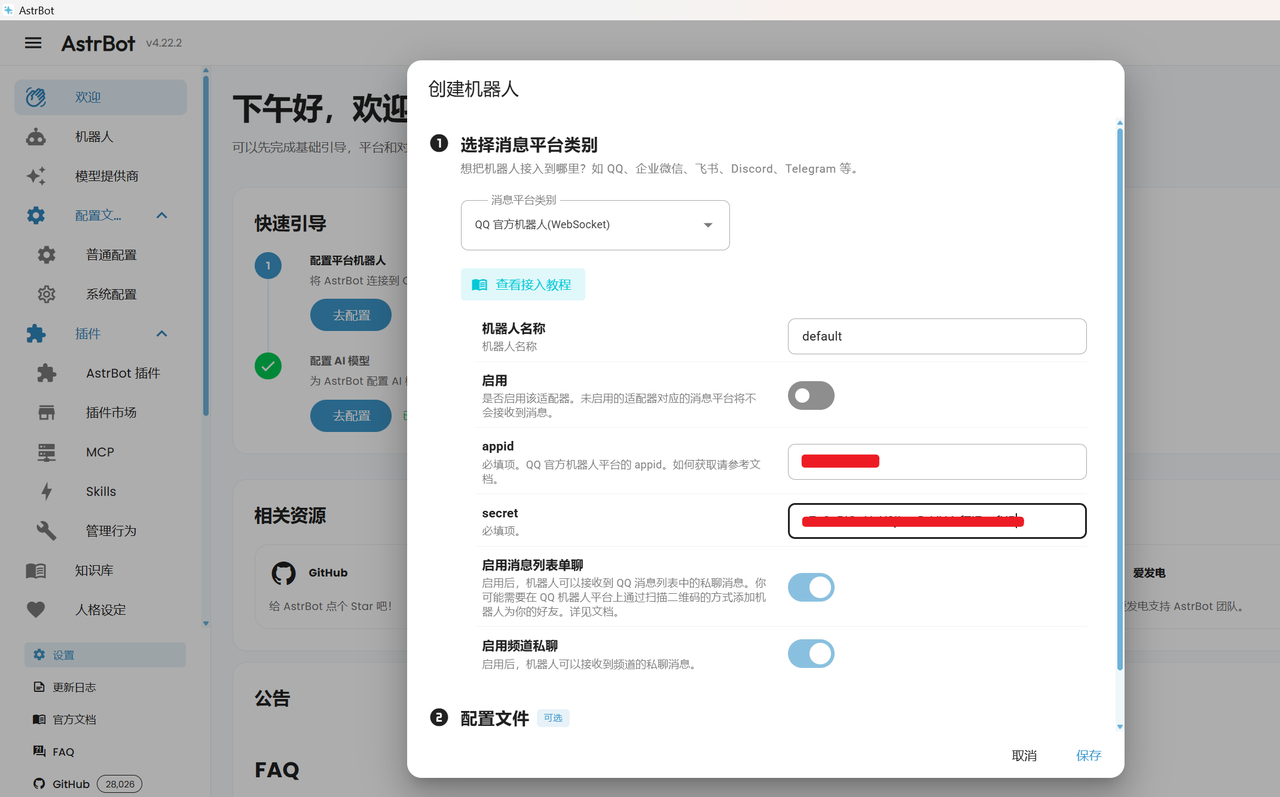The height and width of the screenshot is (797, 1280).
Task: Click the puzzle icon beside 插件
Action: click(x=36, y=334)
